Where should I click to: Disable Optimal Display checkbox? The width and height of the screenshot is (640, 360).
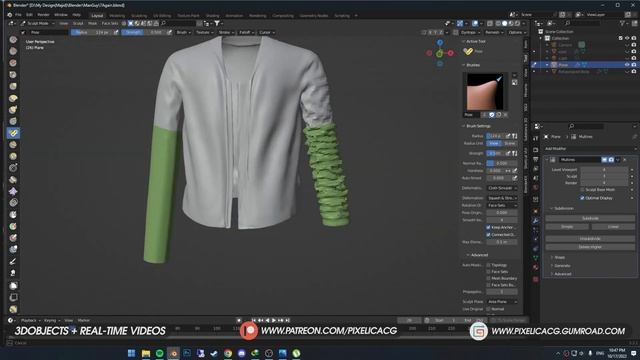tap(582, 198)
